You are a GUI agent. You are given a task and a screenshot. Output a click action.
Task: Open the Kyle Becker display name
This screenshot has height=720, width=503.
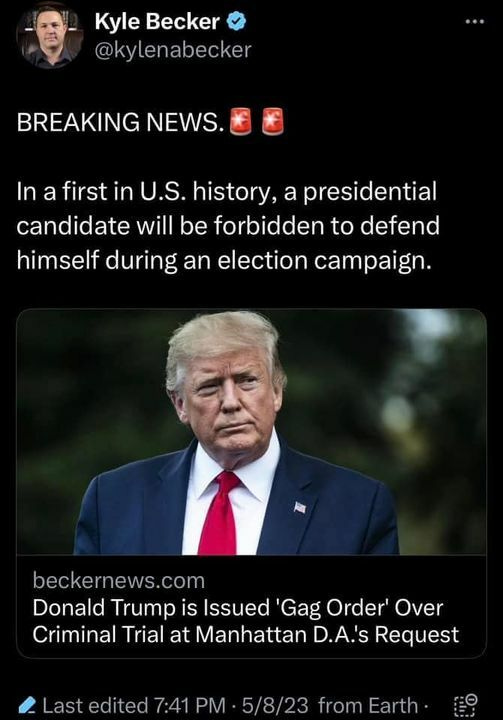157,22
